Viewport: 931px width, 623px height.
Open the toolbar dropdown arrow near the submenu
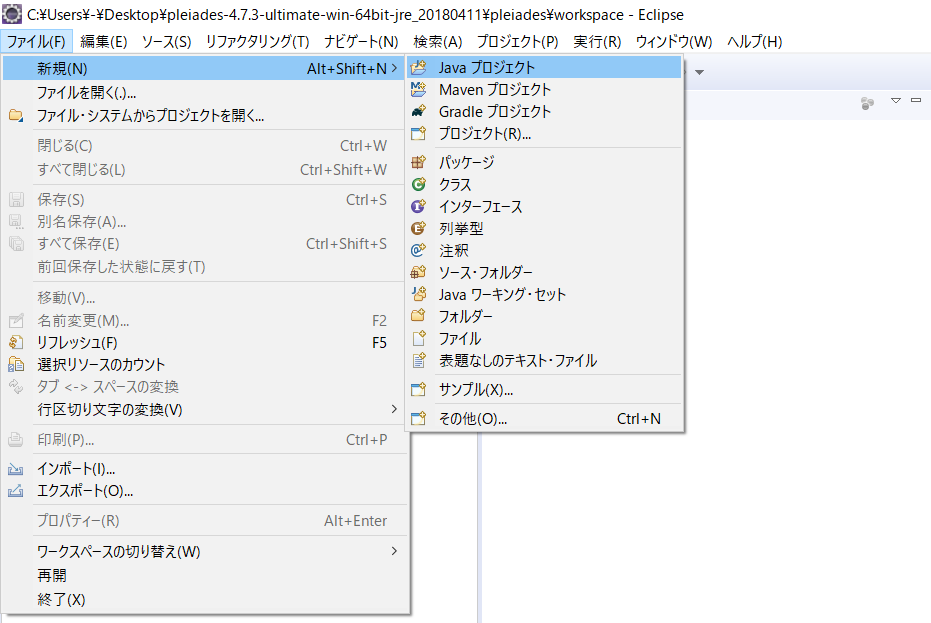point(699,72)
